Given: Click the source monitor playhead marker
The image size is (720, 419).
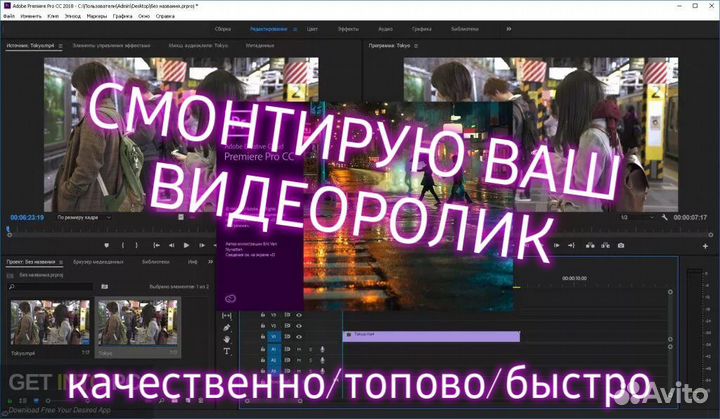Looking at the screenshot, I should [8, 229].
